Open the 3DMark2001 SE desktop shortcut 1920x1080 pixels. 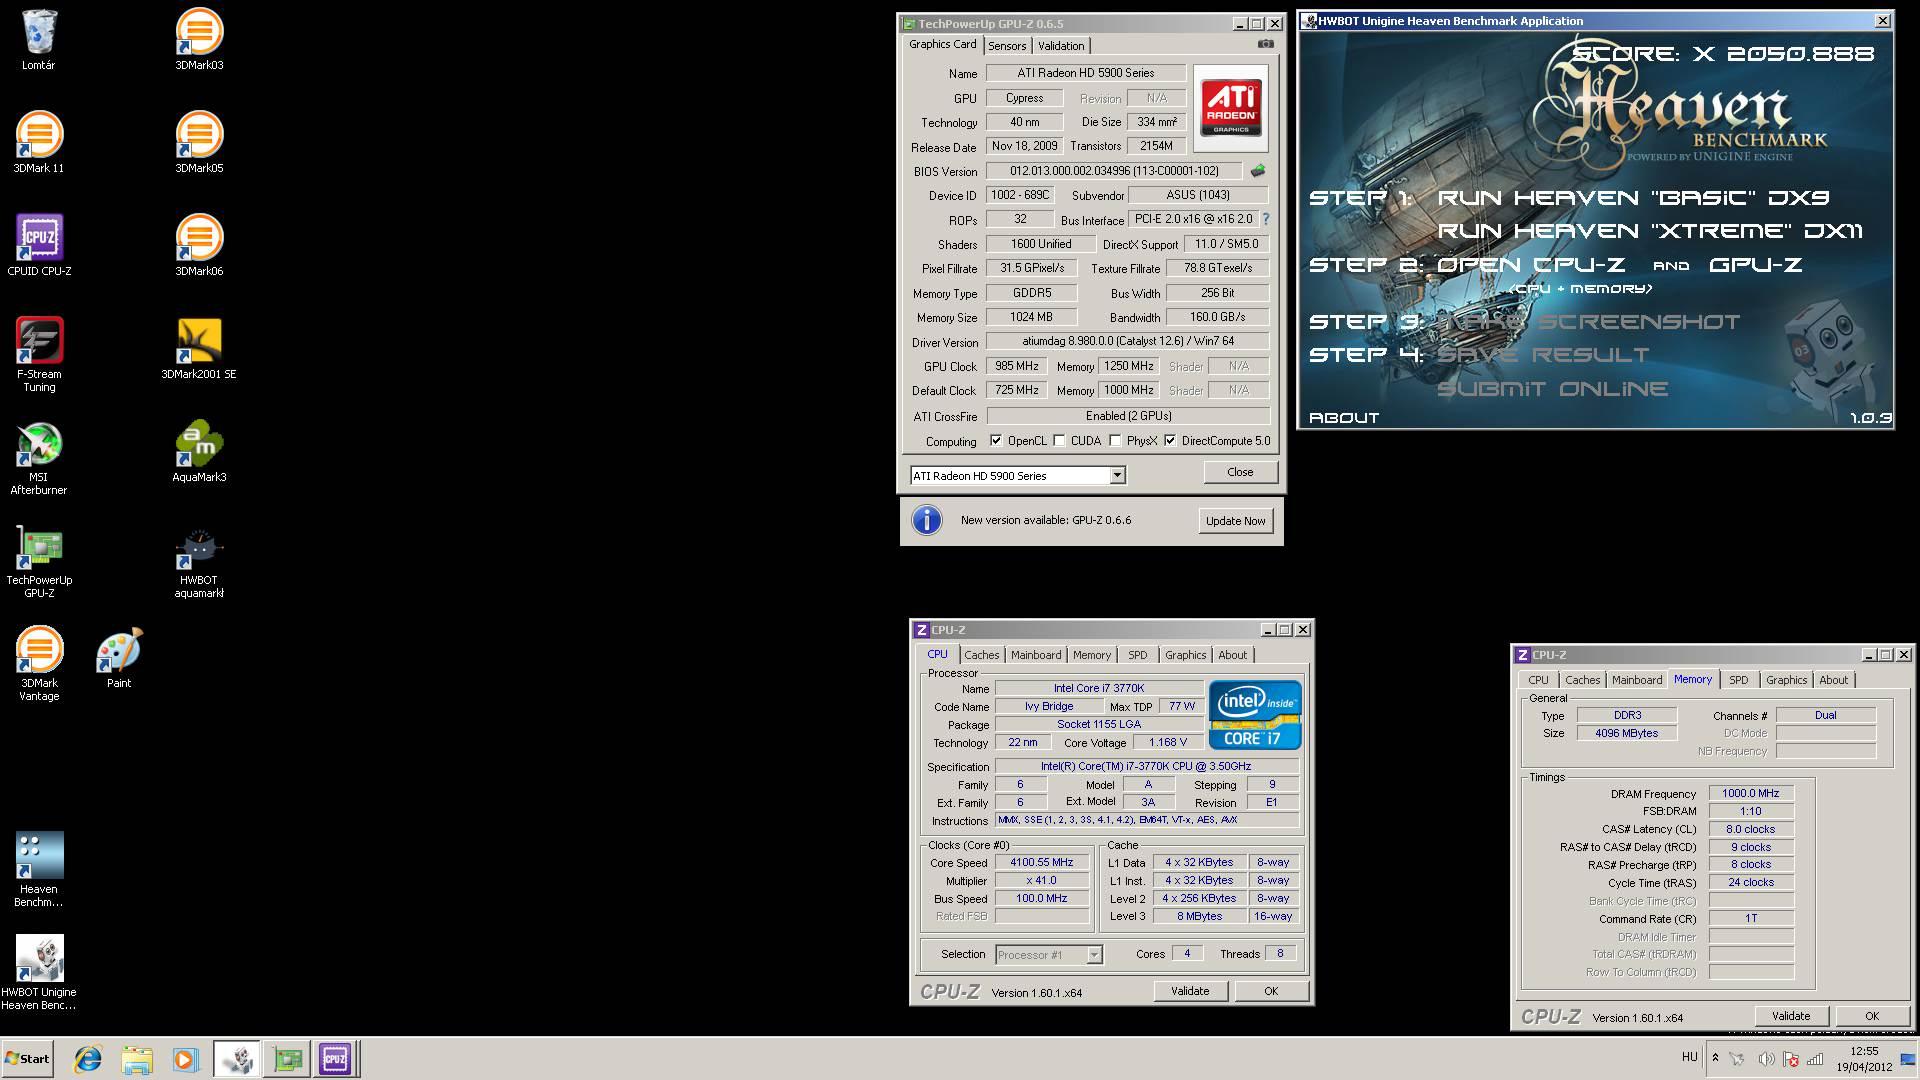(199, 349)
